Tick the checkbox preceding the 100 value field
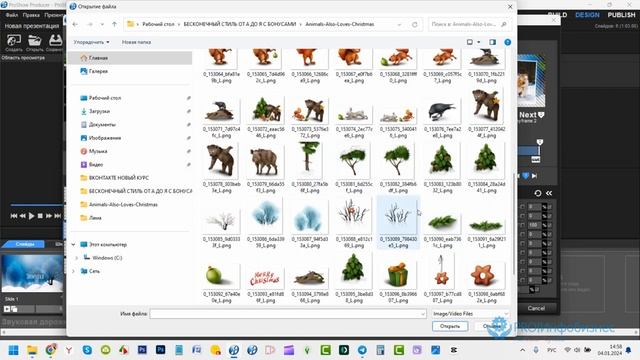 tap(522, 225)
